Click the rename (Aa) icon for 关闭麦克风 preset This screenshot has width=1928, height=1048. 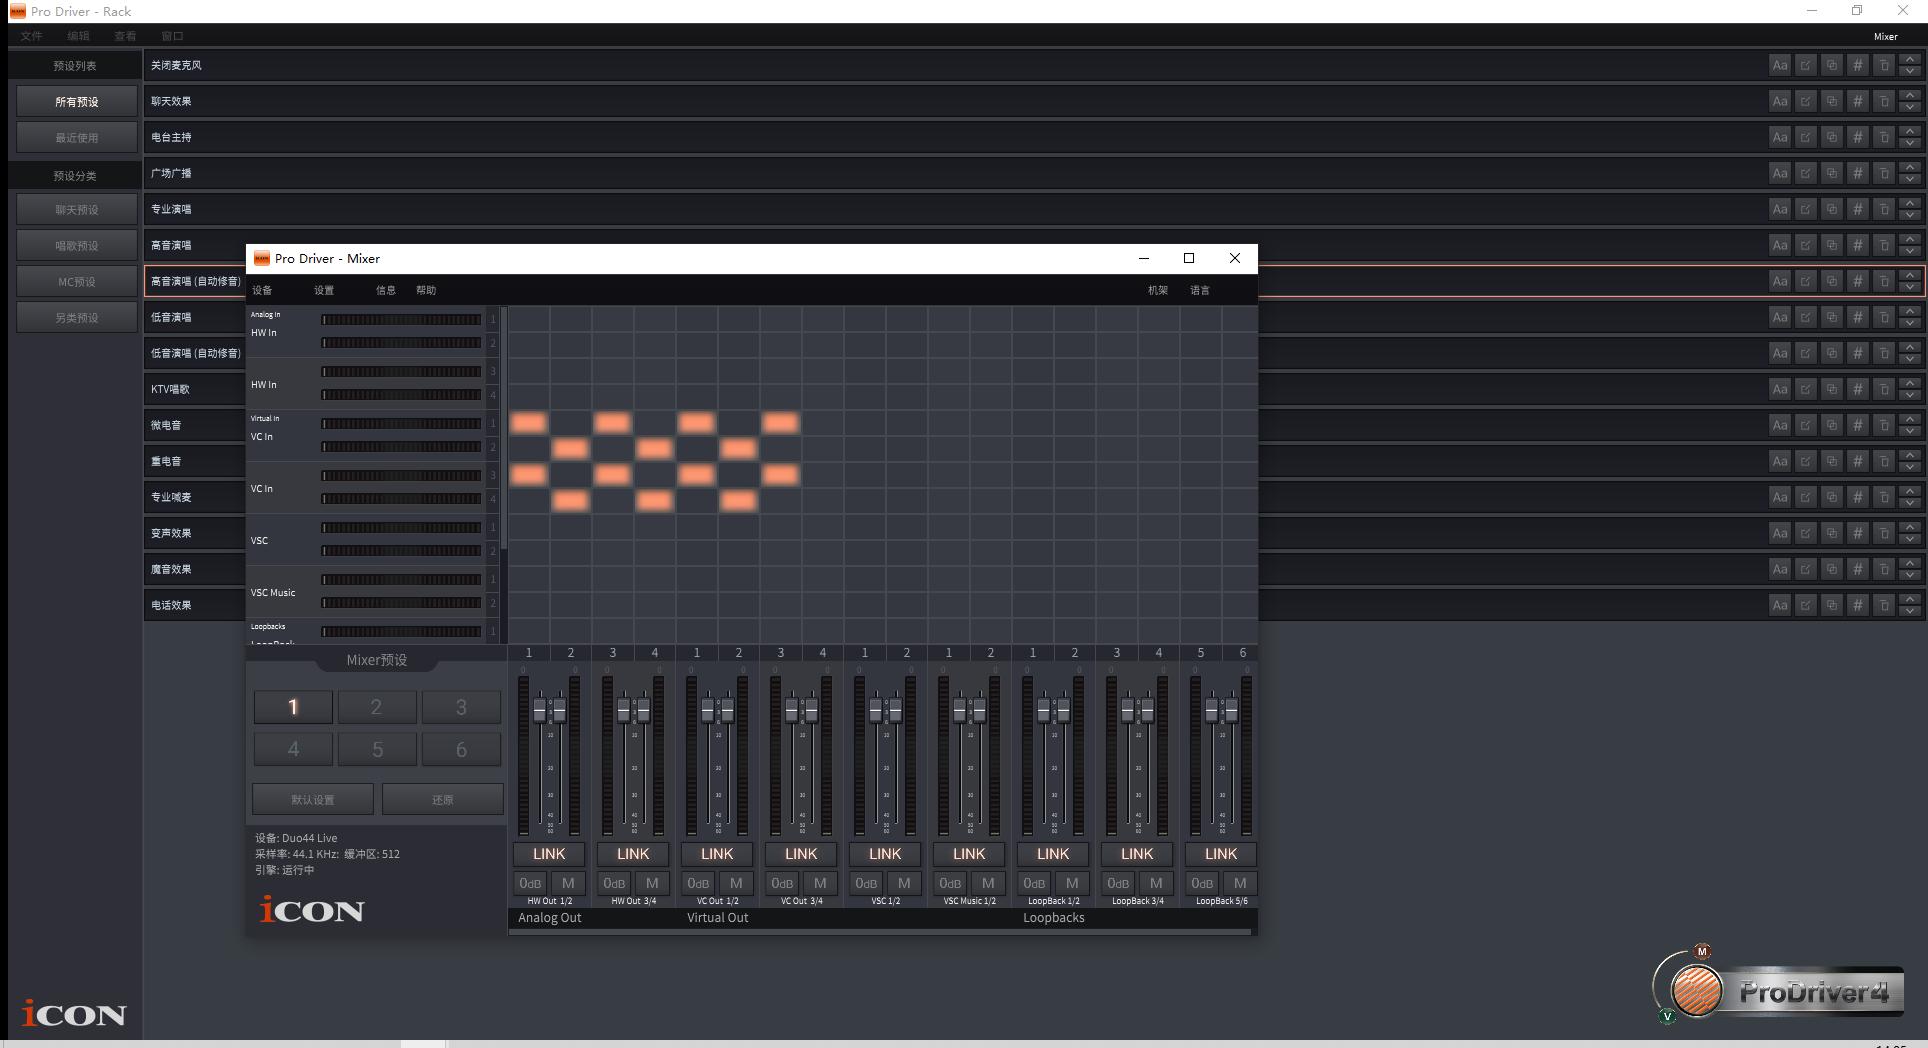tap(1779, 65)
